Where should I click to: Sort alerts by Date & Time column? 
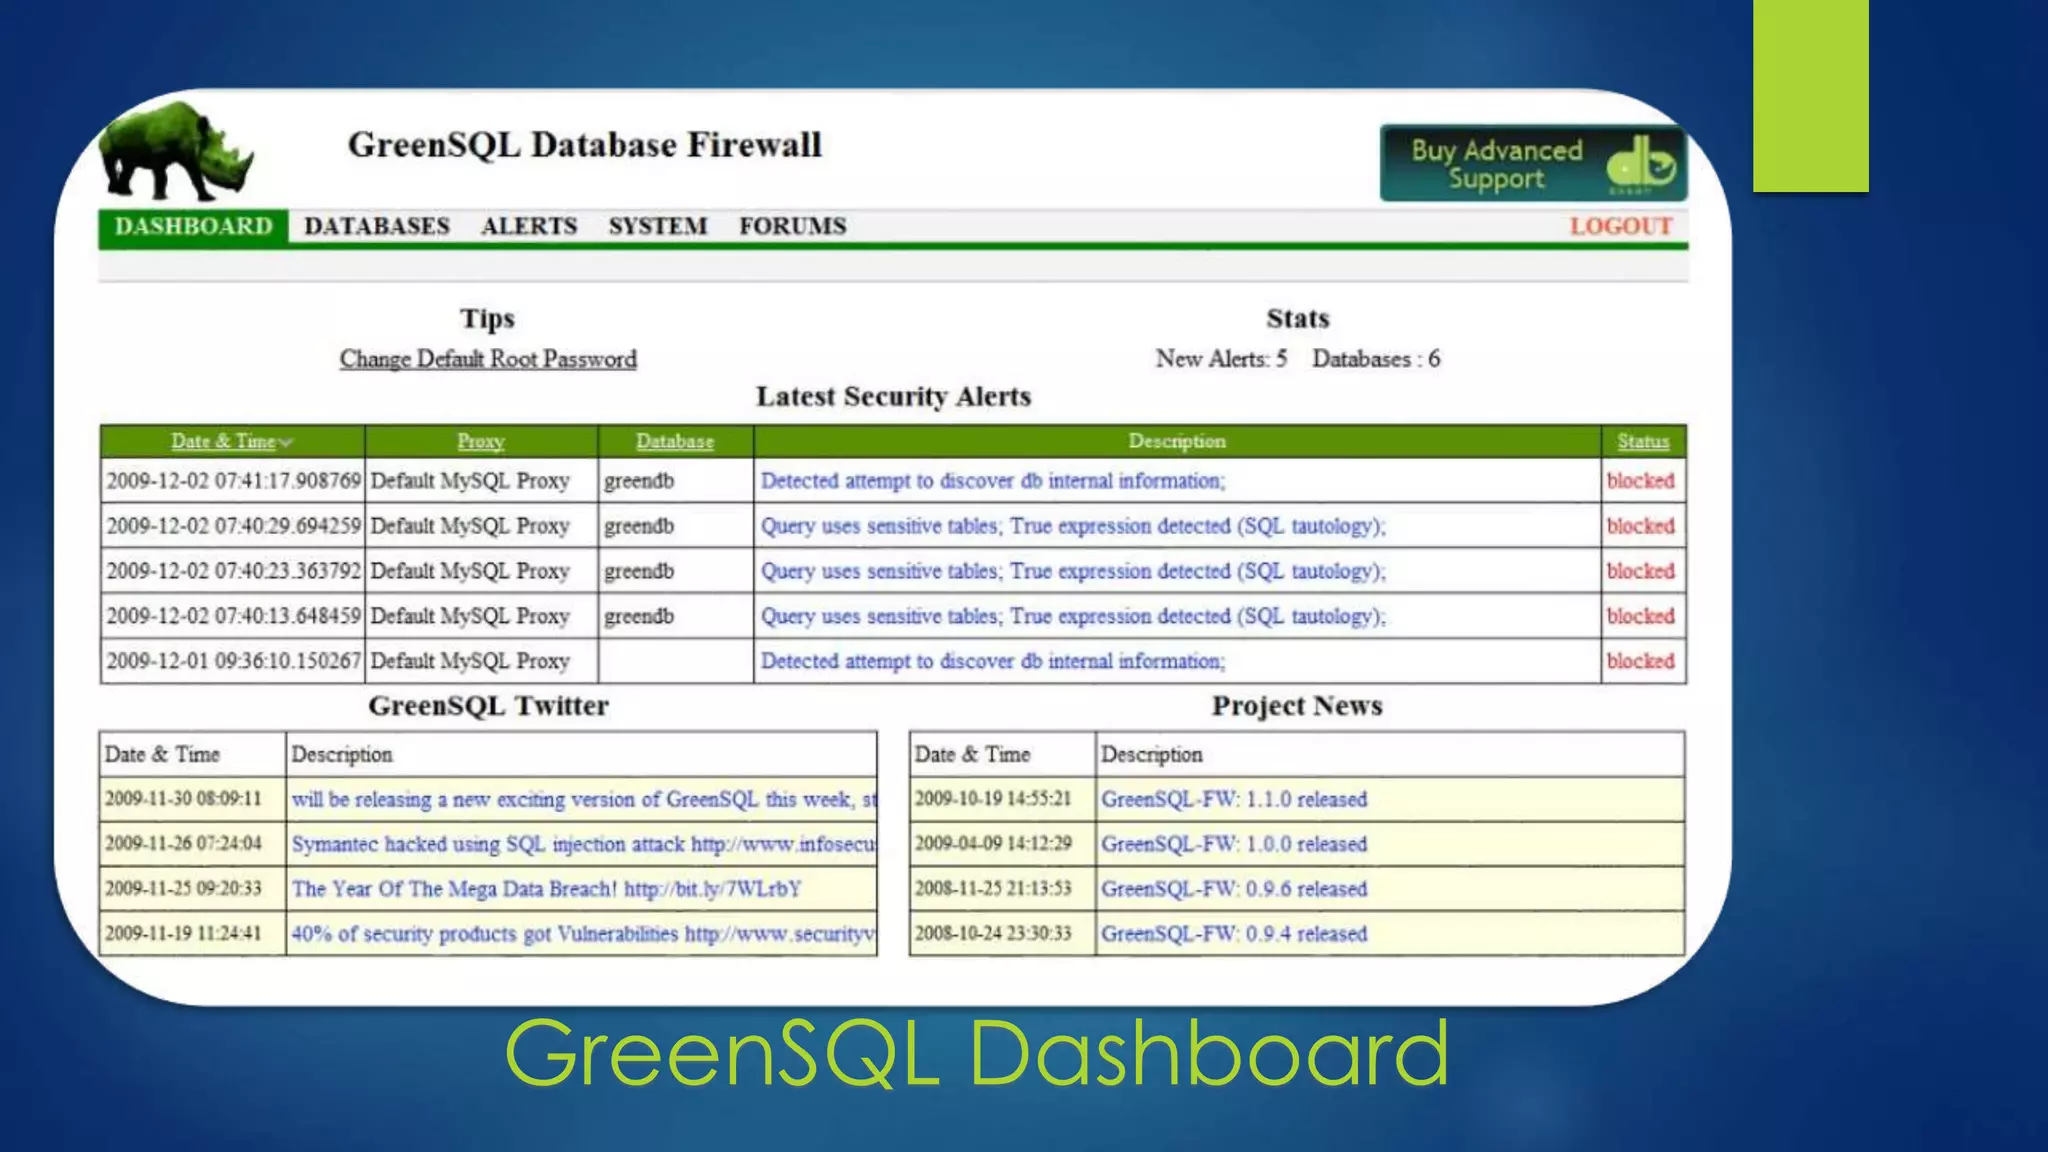[223, 441]
